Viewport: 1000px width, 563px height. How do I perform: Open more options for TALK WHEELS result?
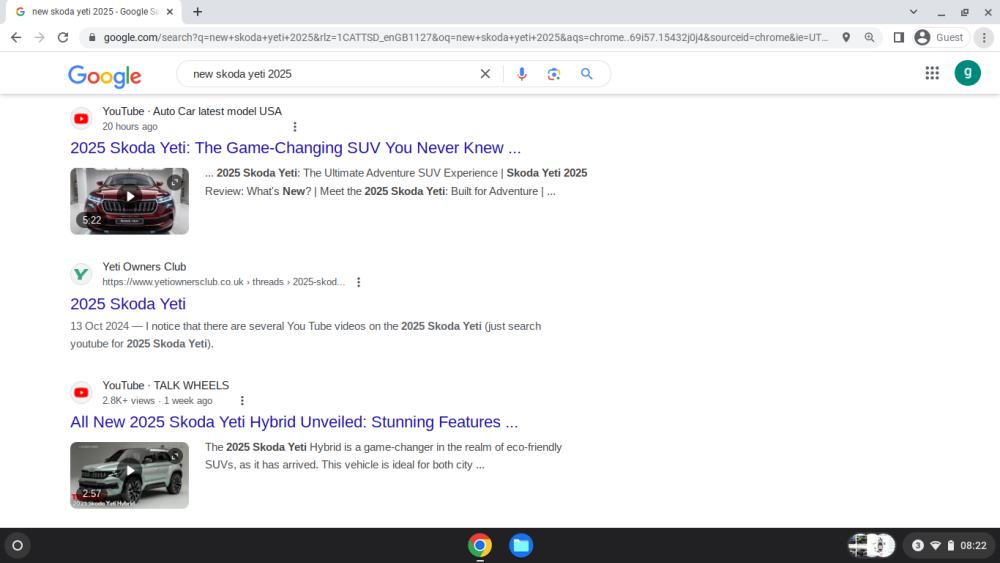(x=242, y=400)
